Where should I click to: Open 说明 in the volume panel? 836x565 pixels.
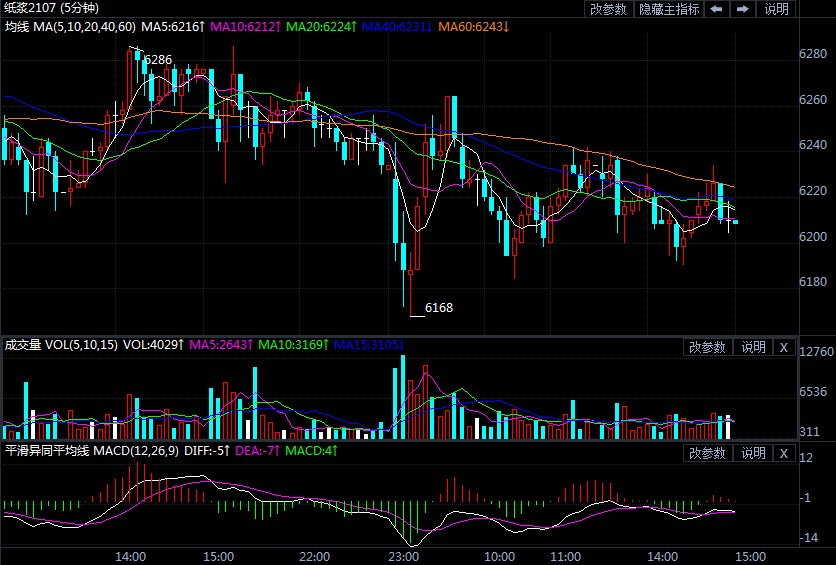tap(753, 348)
